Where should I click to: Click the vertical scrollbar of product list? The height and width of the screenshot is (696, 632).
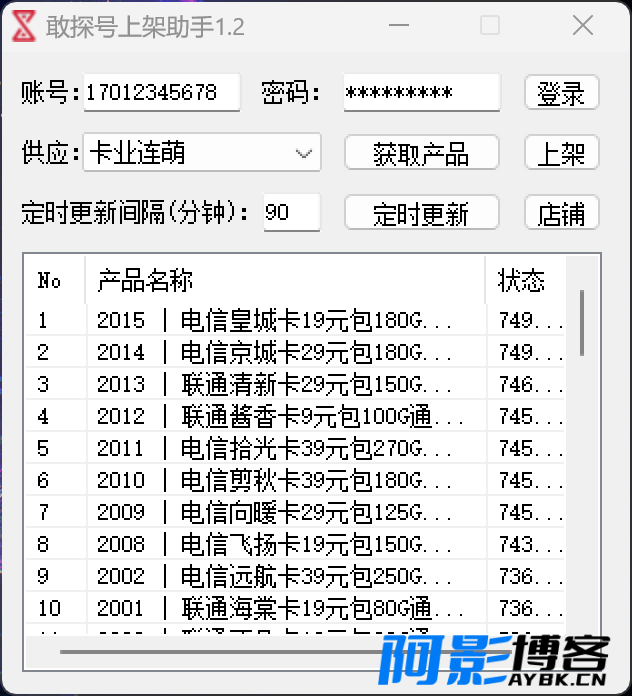[583, 322]
